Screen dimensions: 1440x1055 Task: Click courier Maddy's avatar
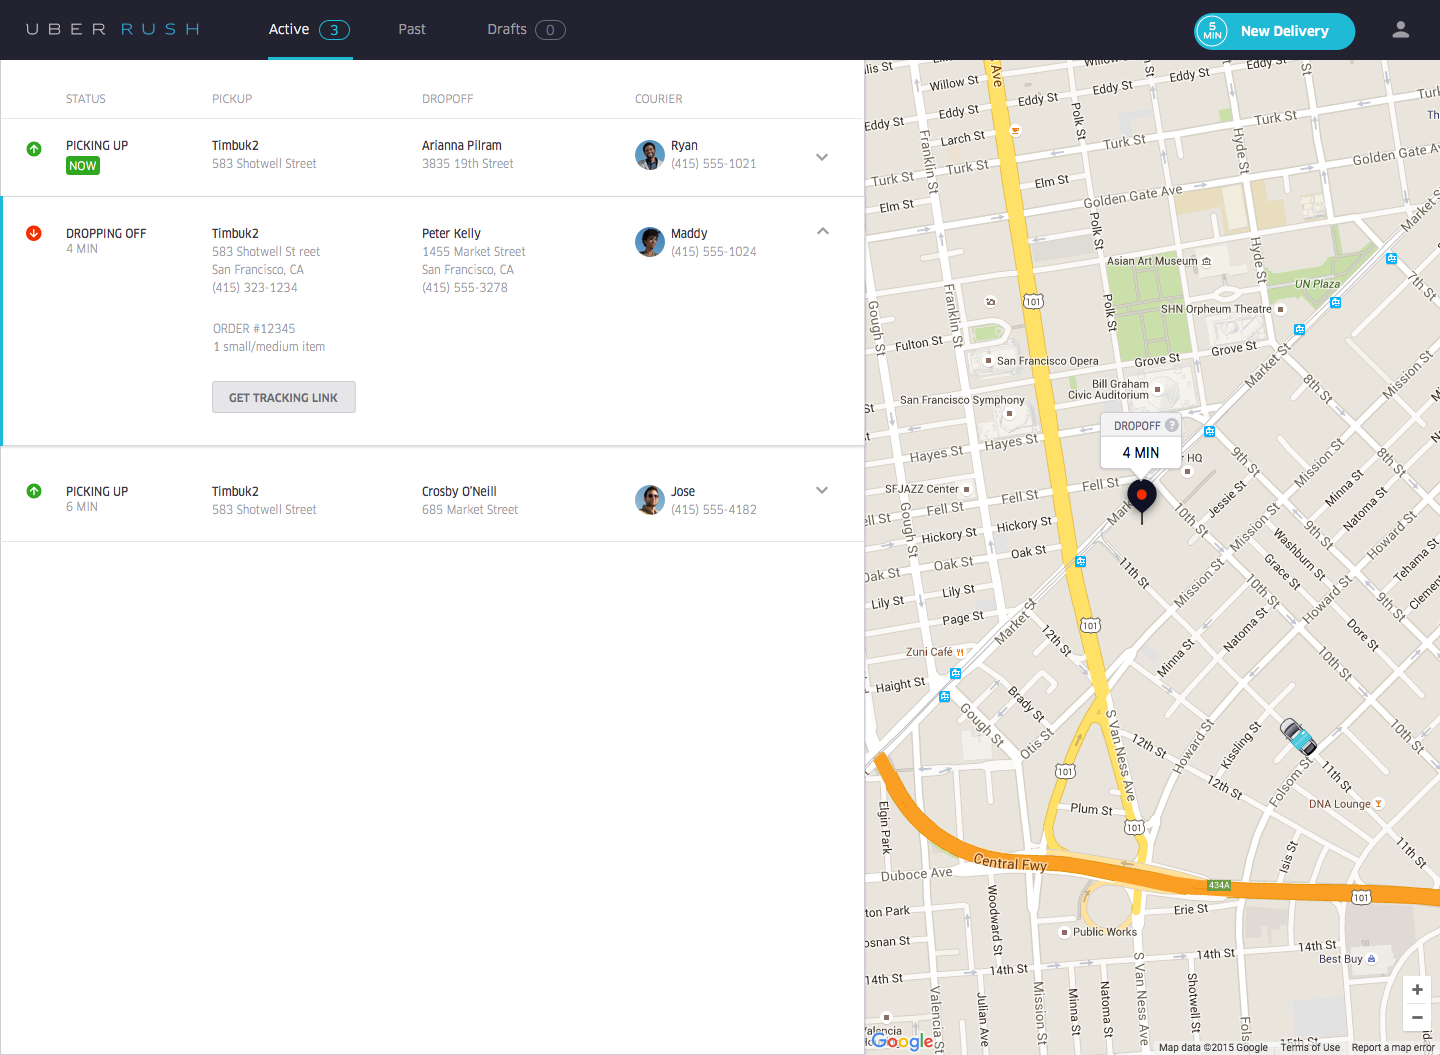tap(650, 242)
